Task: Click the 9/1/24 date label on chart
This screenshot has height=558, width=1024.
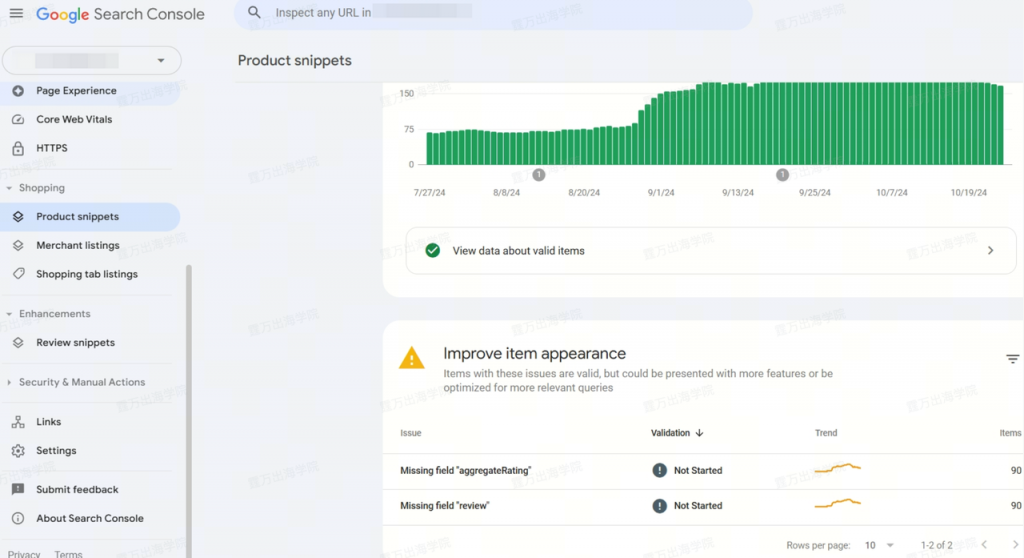Action: 661,193
